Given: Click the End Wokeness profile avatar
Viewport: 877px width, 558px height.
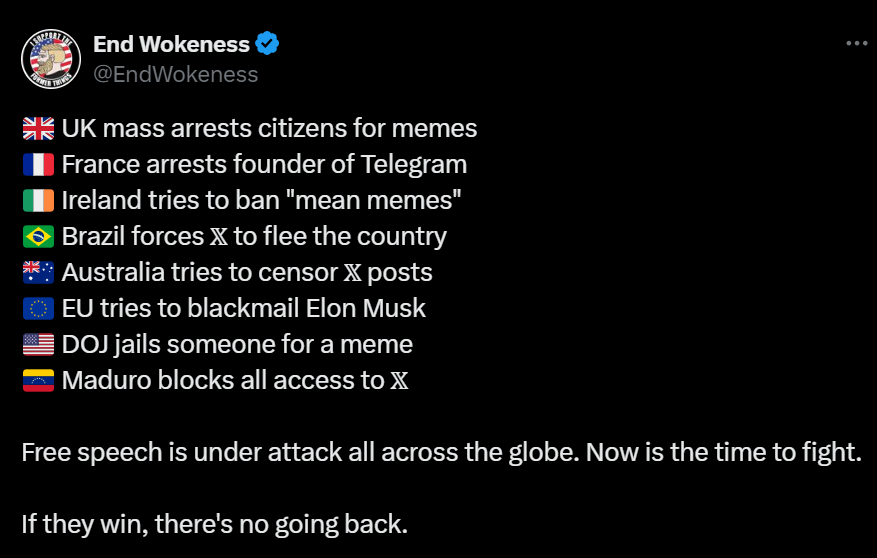Looking at the screenshot, I should click(51, 59).
